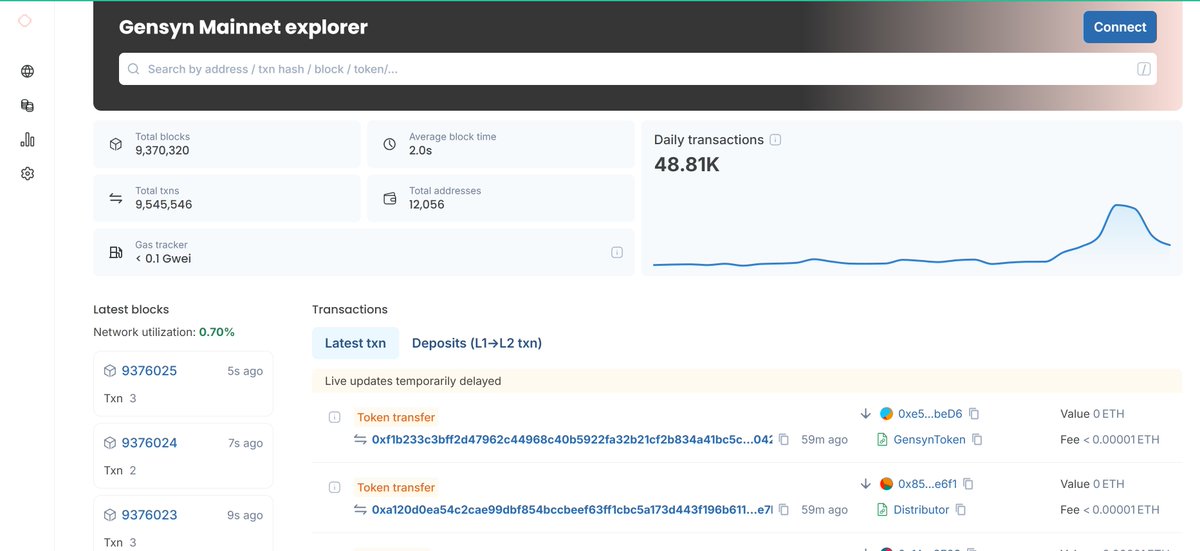Switch to Latest txn tab

point(355,343)
